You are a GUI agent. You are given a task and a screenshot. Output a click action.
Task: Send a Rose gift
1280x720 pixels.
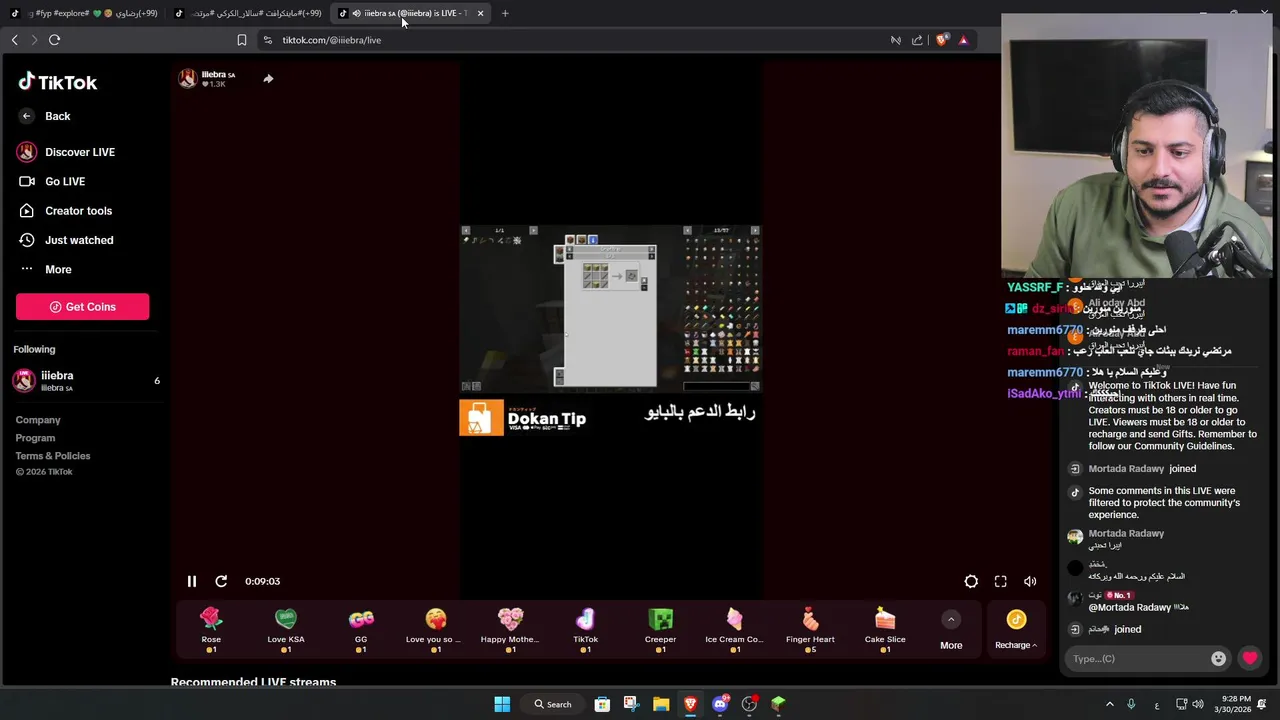[211, 630]
